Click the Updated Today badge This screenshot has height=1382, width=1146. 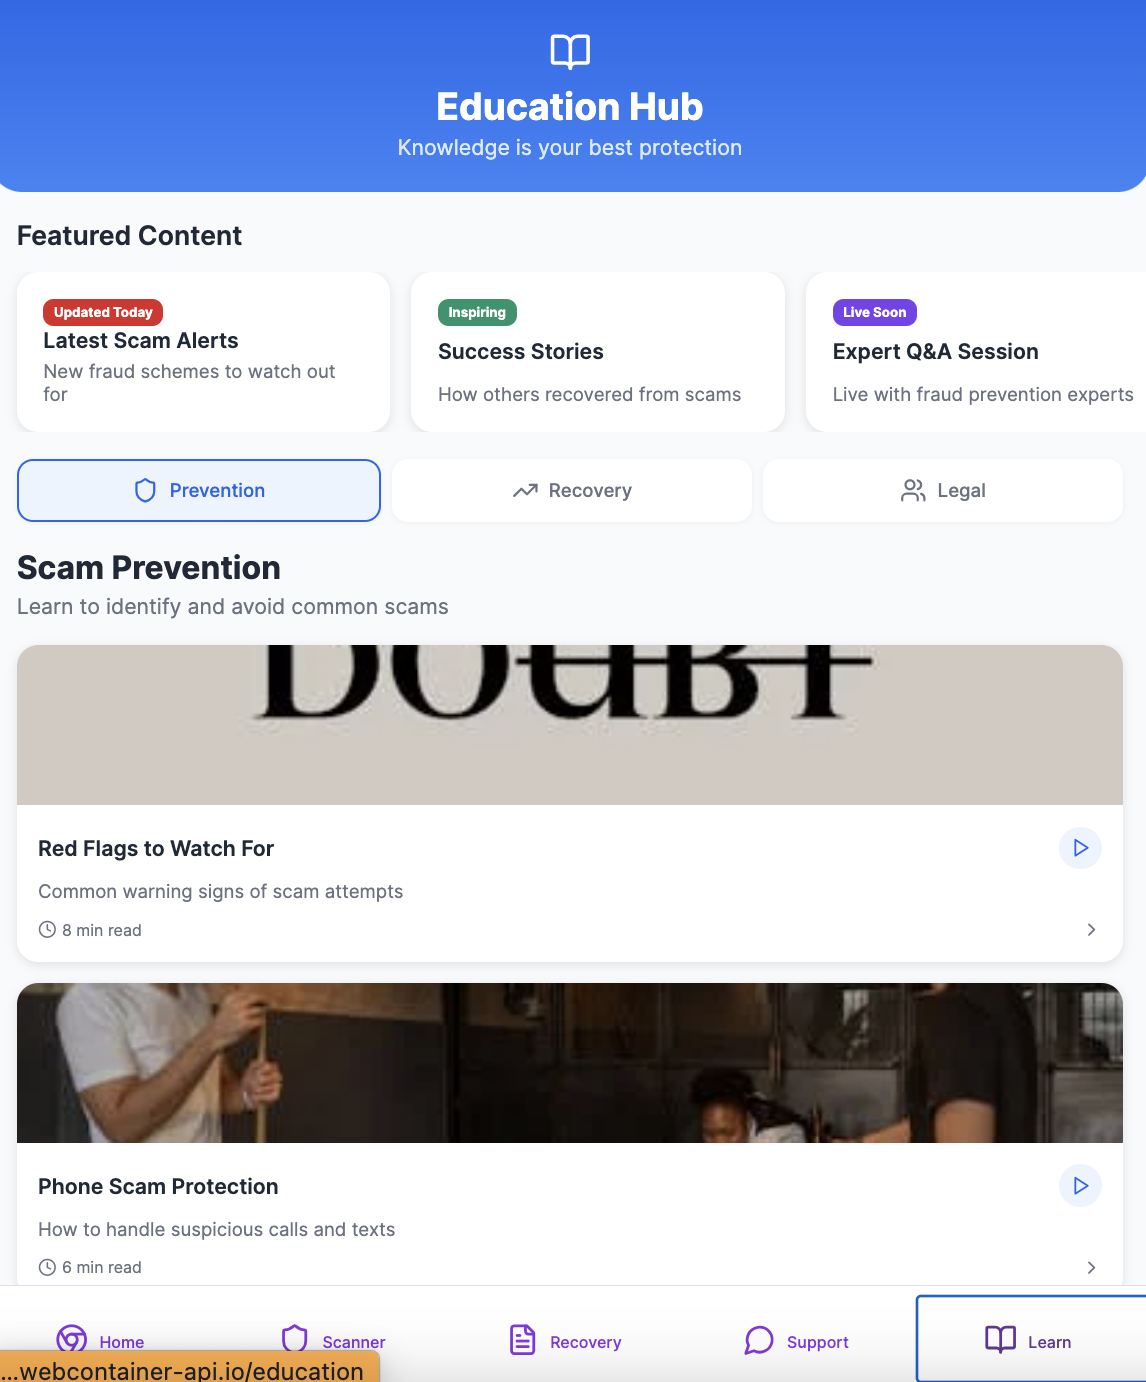pyautogui.click(x=103, y=312)
